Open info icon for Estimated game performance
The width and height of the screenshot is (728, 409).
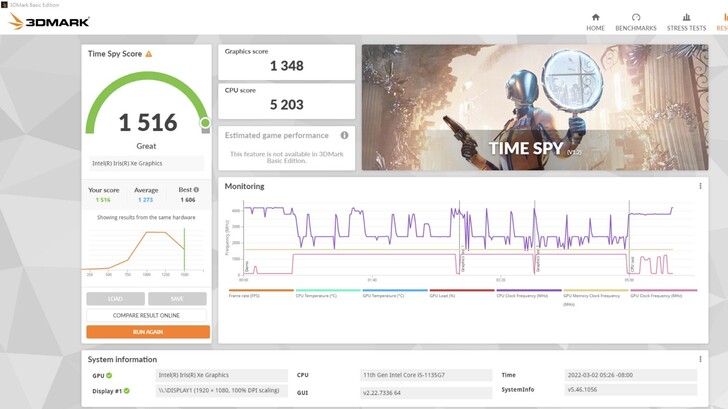pos(344,135)
